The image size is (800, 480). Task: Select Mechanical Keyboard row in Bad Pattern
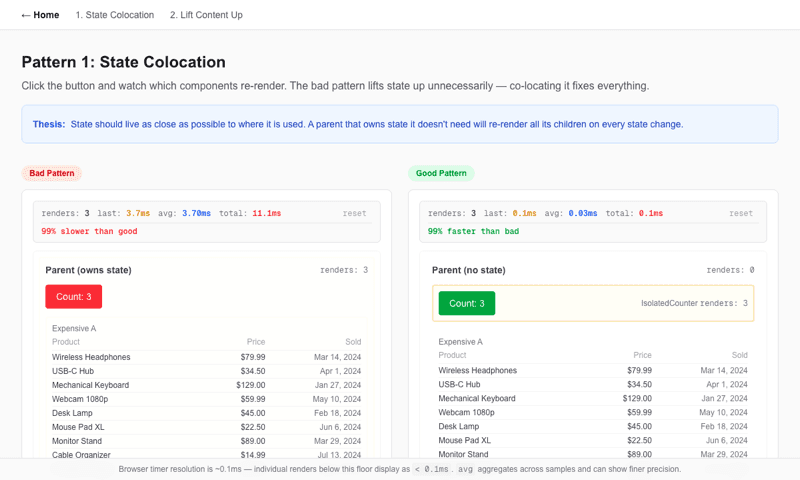point(206,385)
